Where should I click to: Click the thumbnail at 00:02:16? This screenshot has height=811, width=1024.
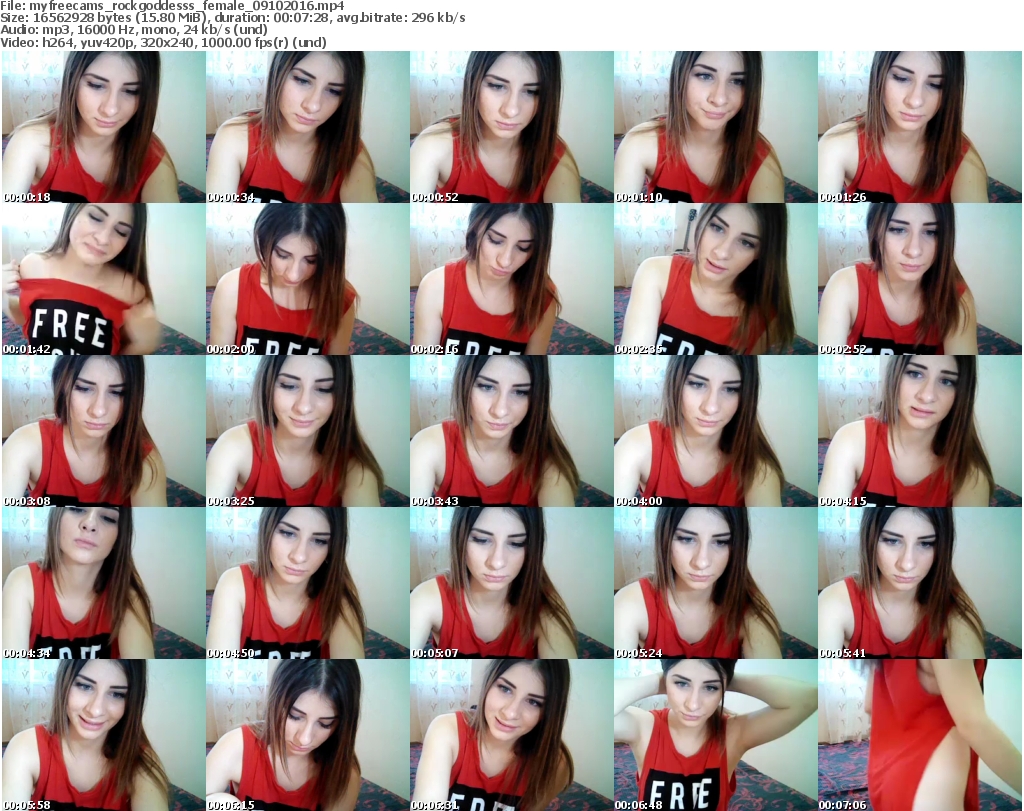(x=511, y=279)
